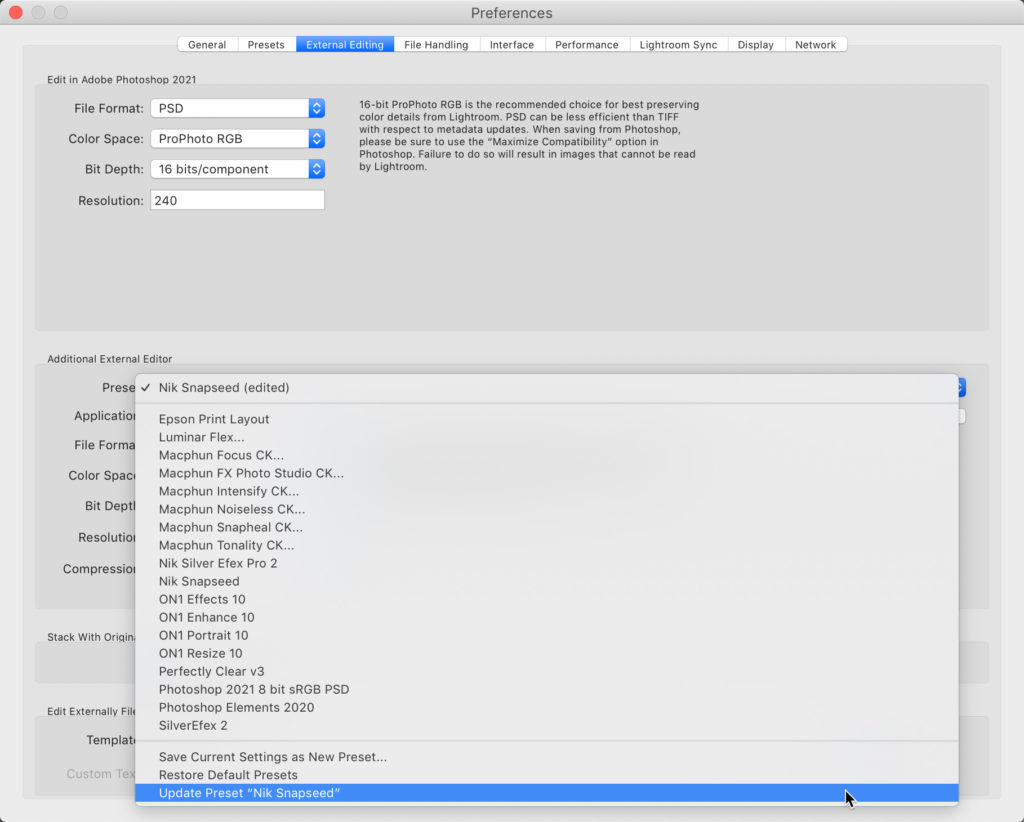Switch to the File Handling tab
This screenshot has height=822, width=1024.
[x=436, y=45]
